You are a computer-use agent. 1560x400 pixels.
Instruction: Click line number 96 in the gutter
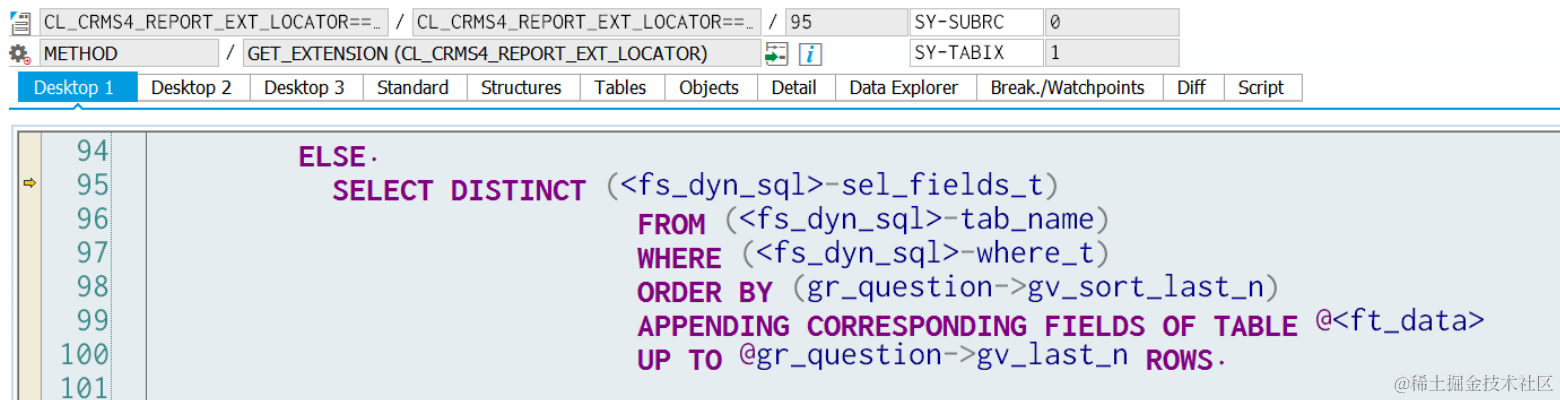coord(92,219)
